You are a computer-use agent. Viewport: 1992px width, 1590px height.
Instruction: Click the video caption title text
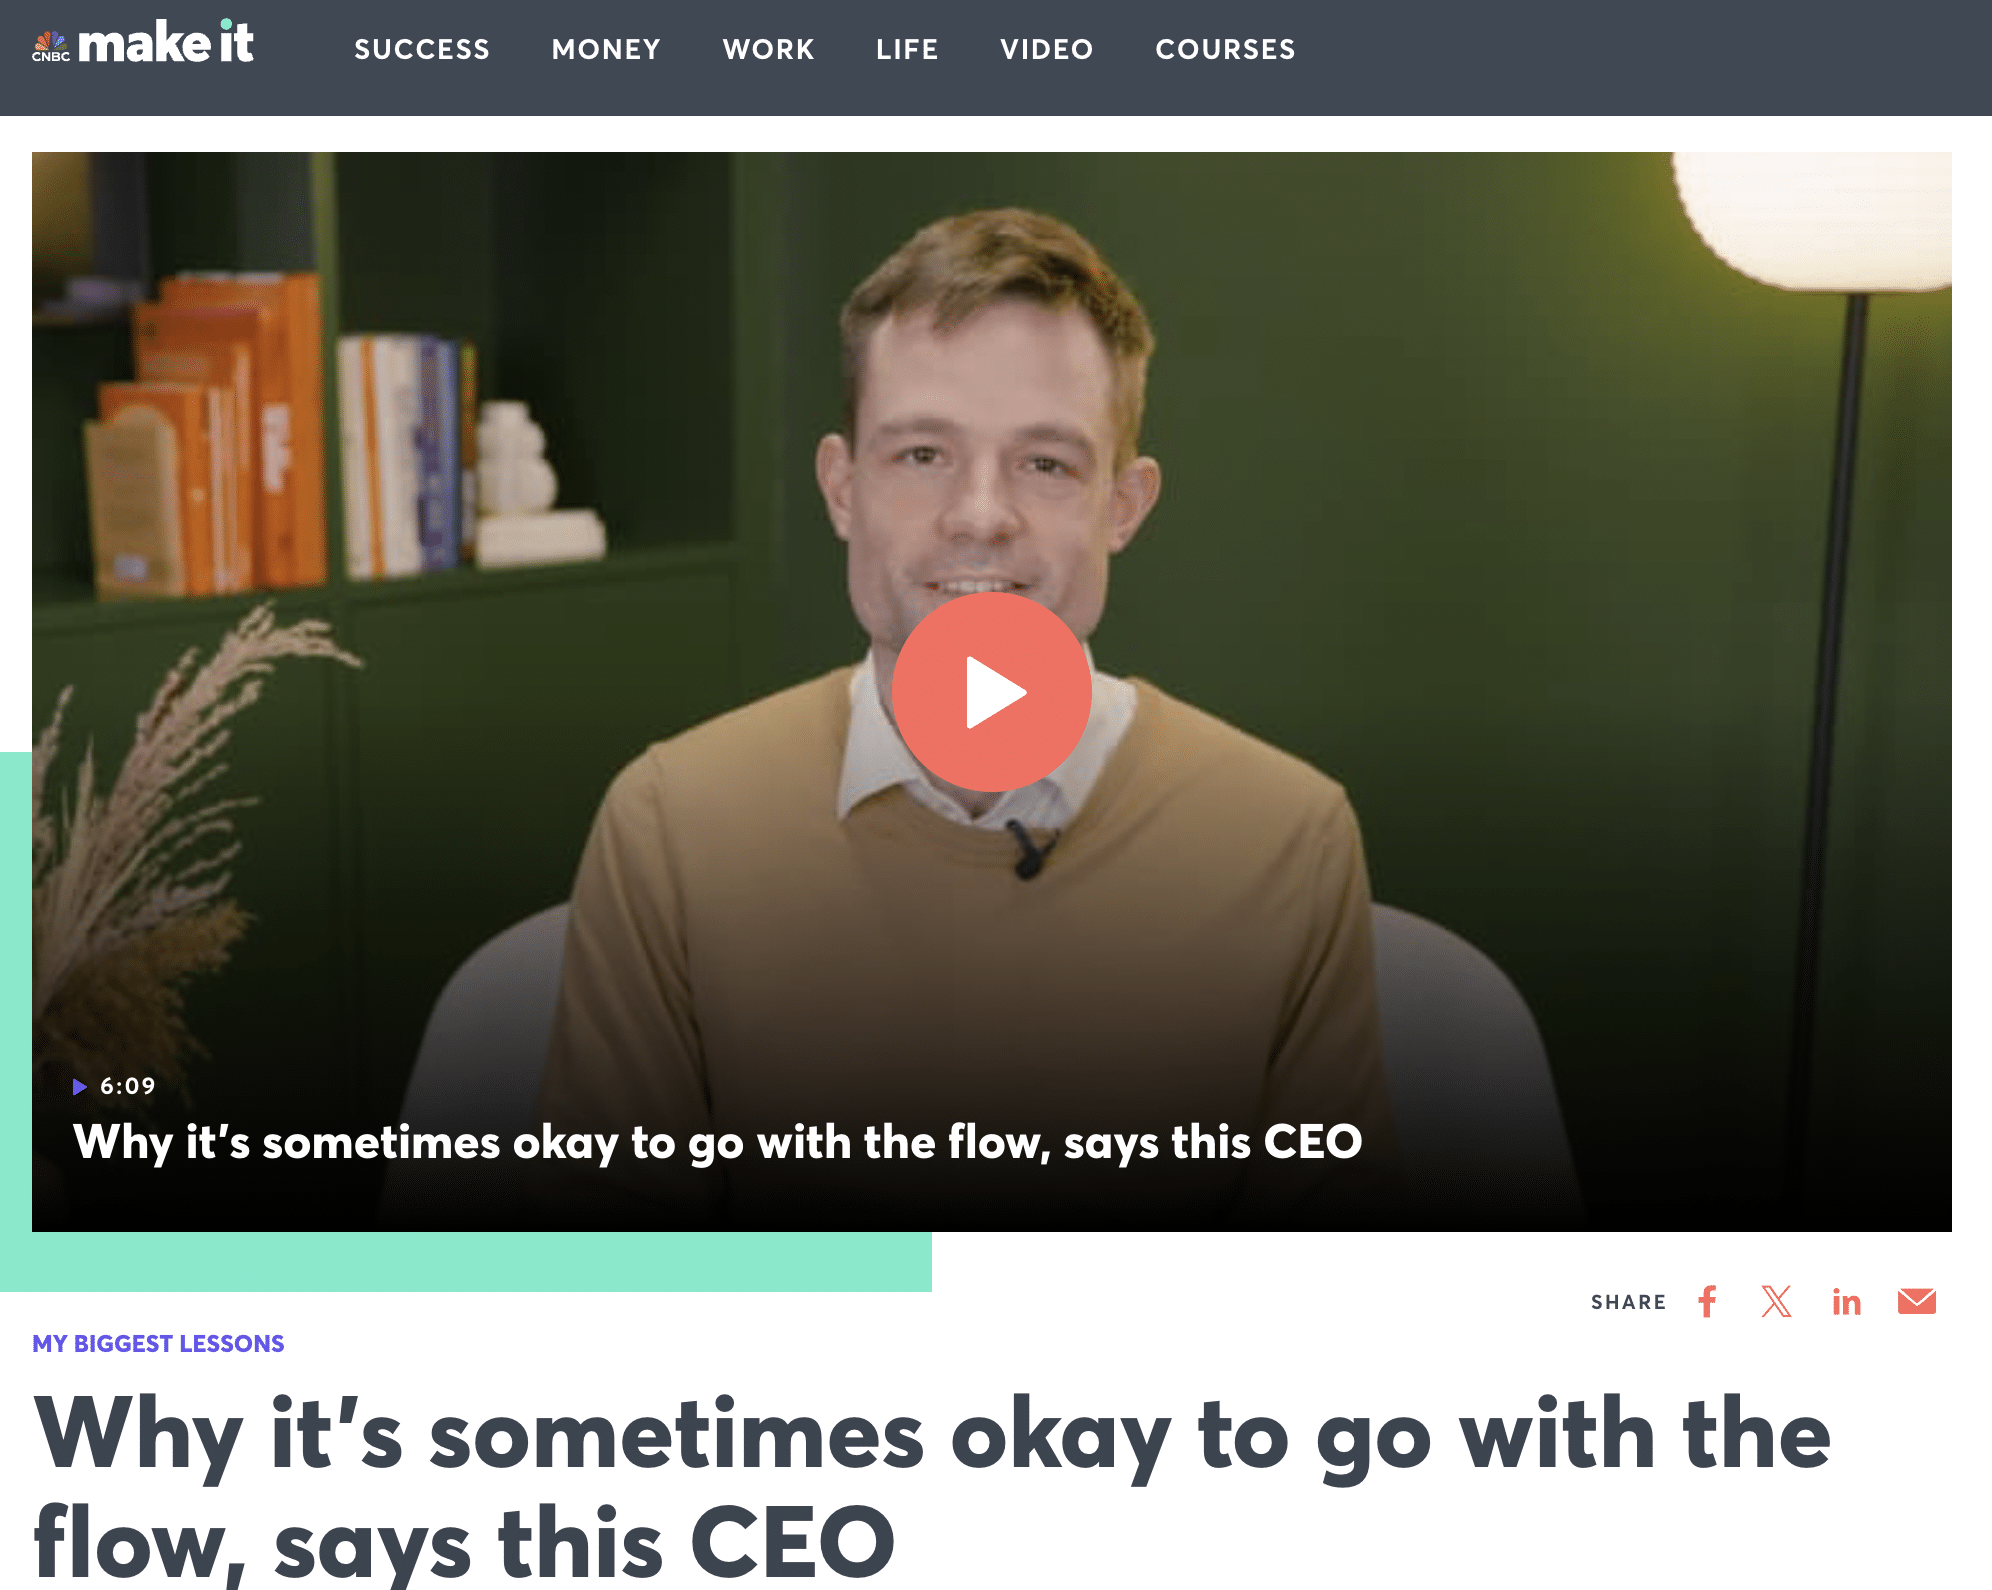[x=717, y=1143]
